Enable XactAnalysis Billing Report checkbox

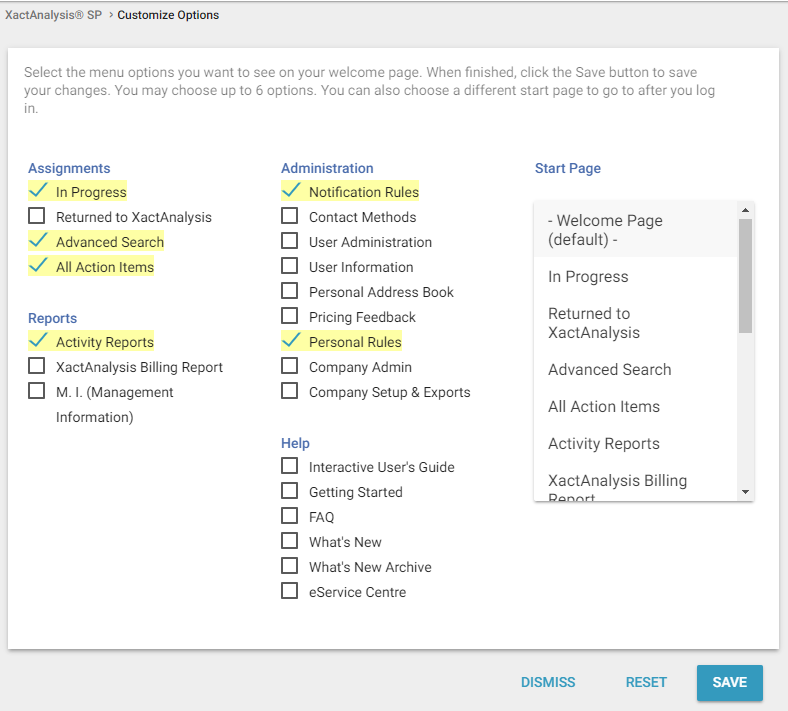pyautogui.click(x=37, y=366)
